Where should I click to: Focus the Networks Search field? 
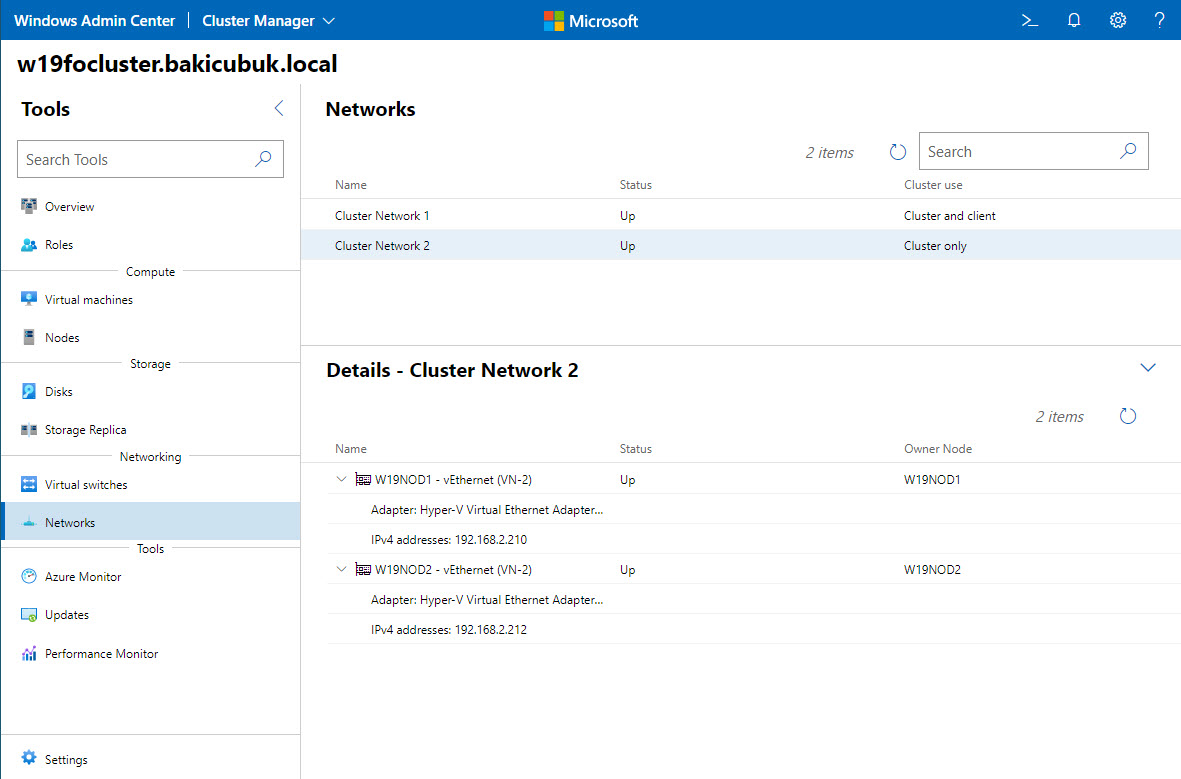click(1033, 151)
